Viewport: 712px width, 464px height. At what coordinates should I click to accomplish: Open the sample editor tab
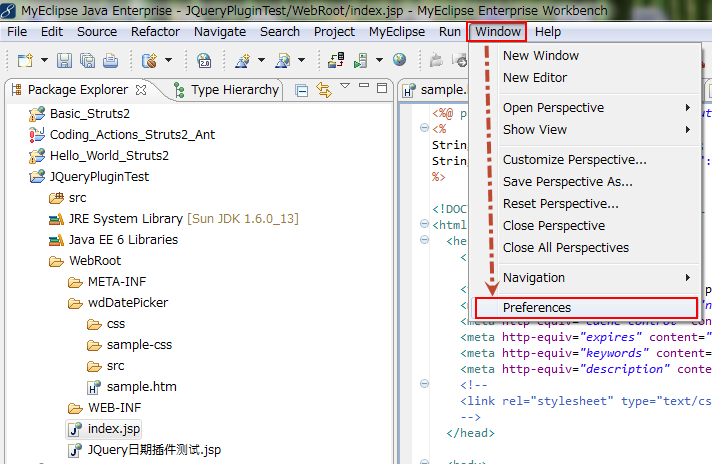[x=435, y=90]
